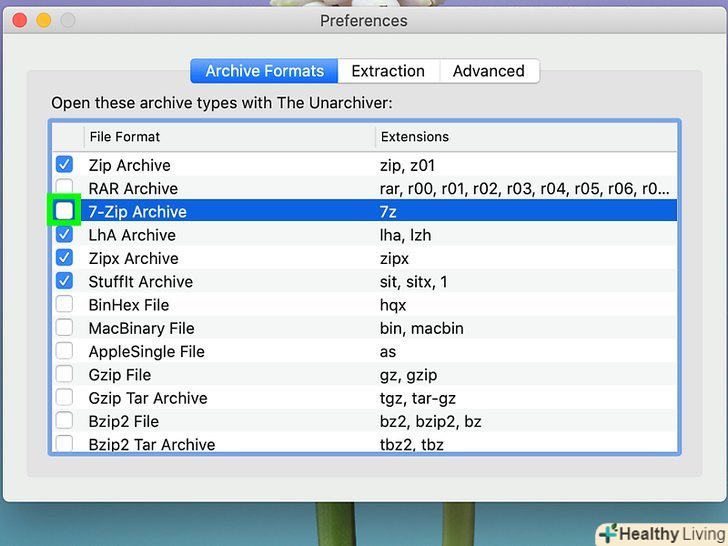
Task: Uncheck the Zip Archive checkbox
Action: tap(64, 165)
